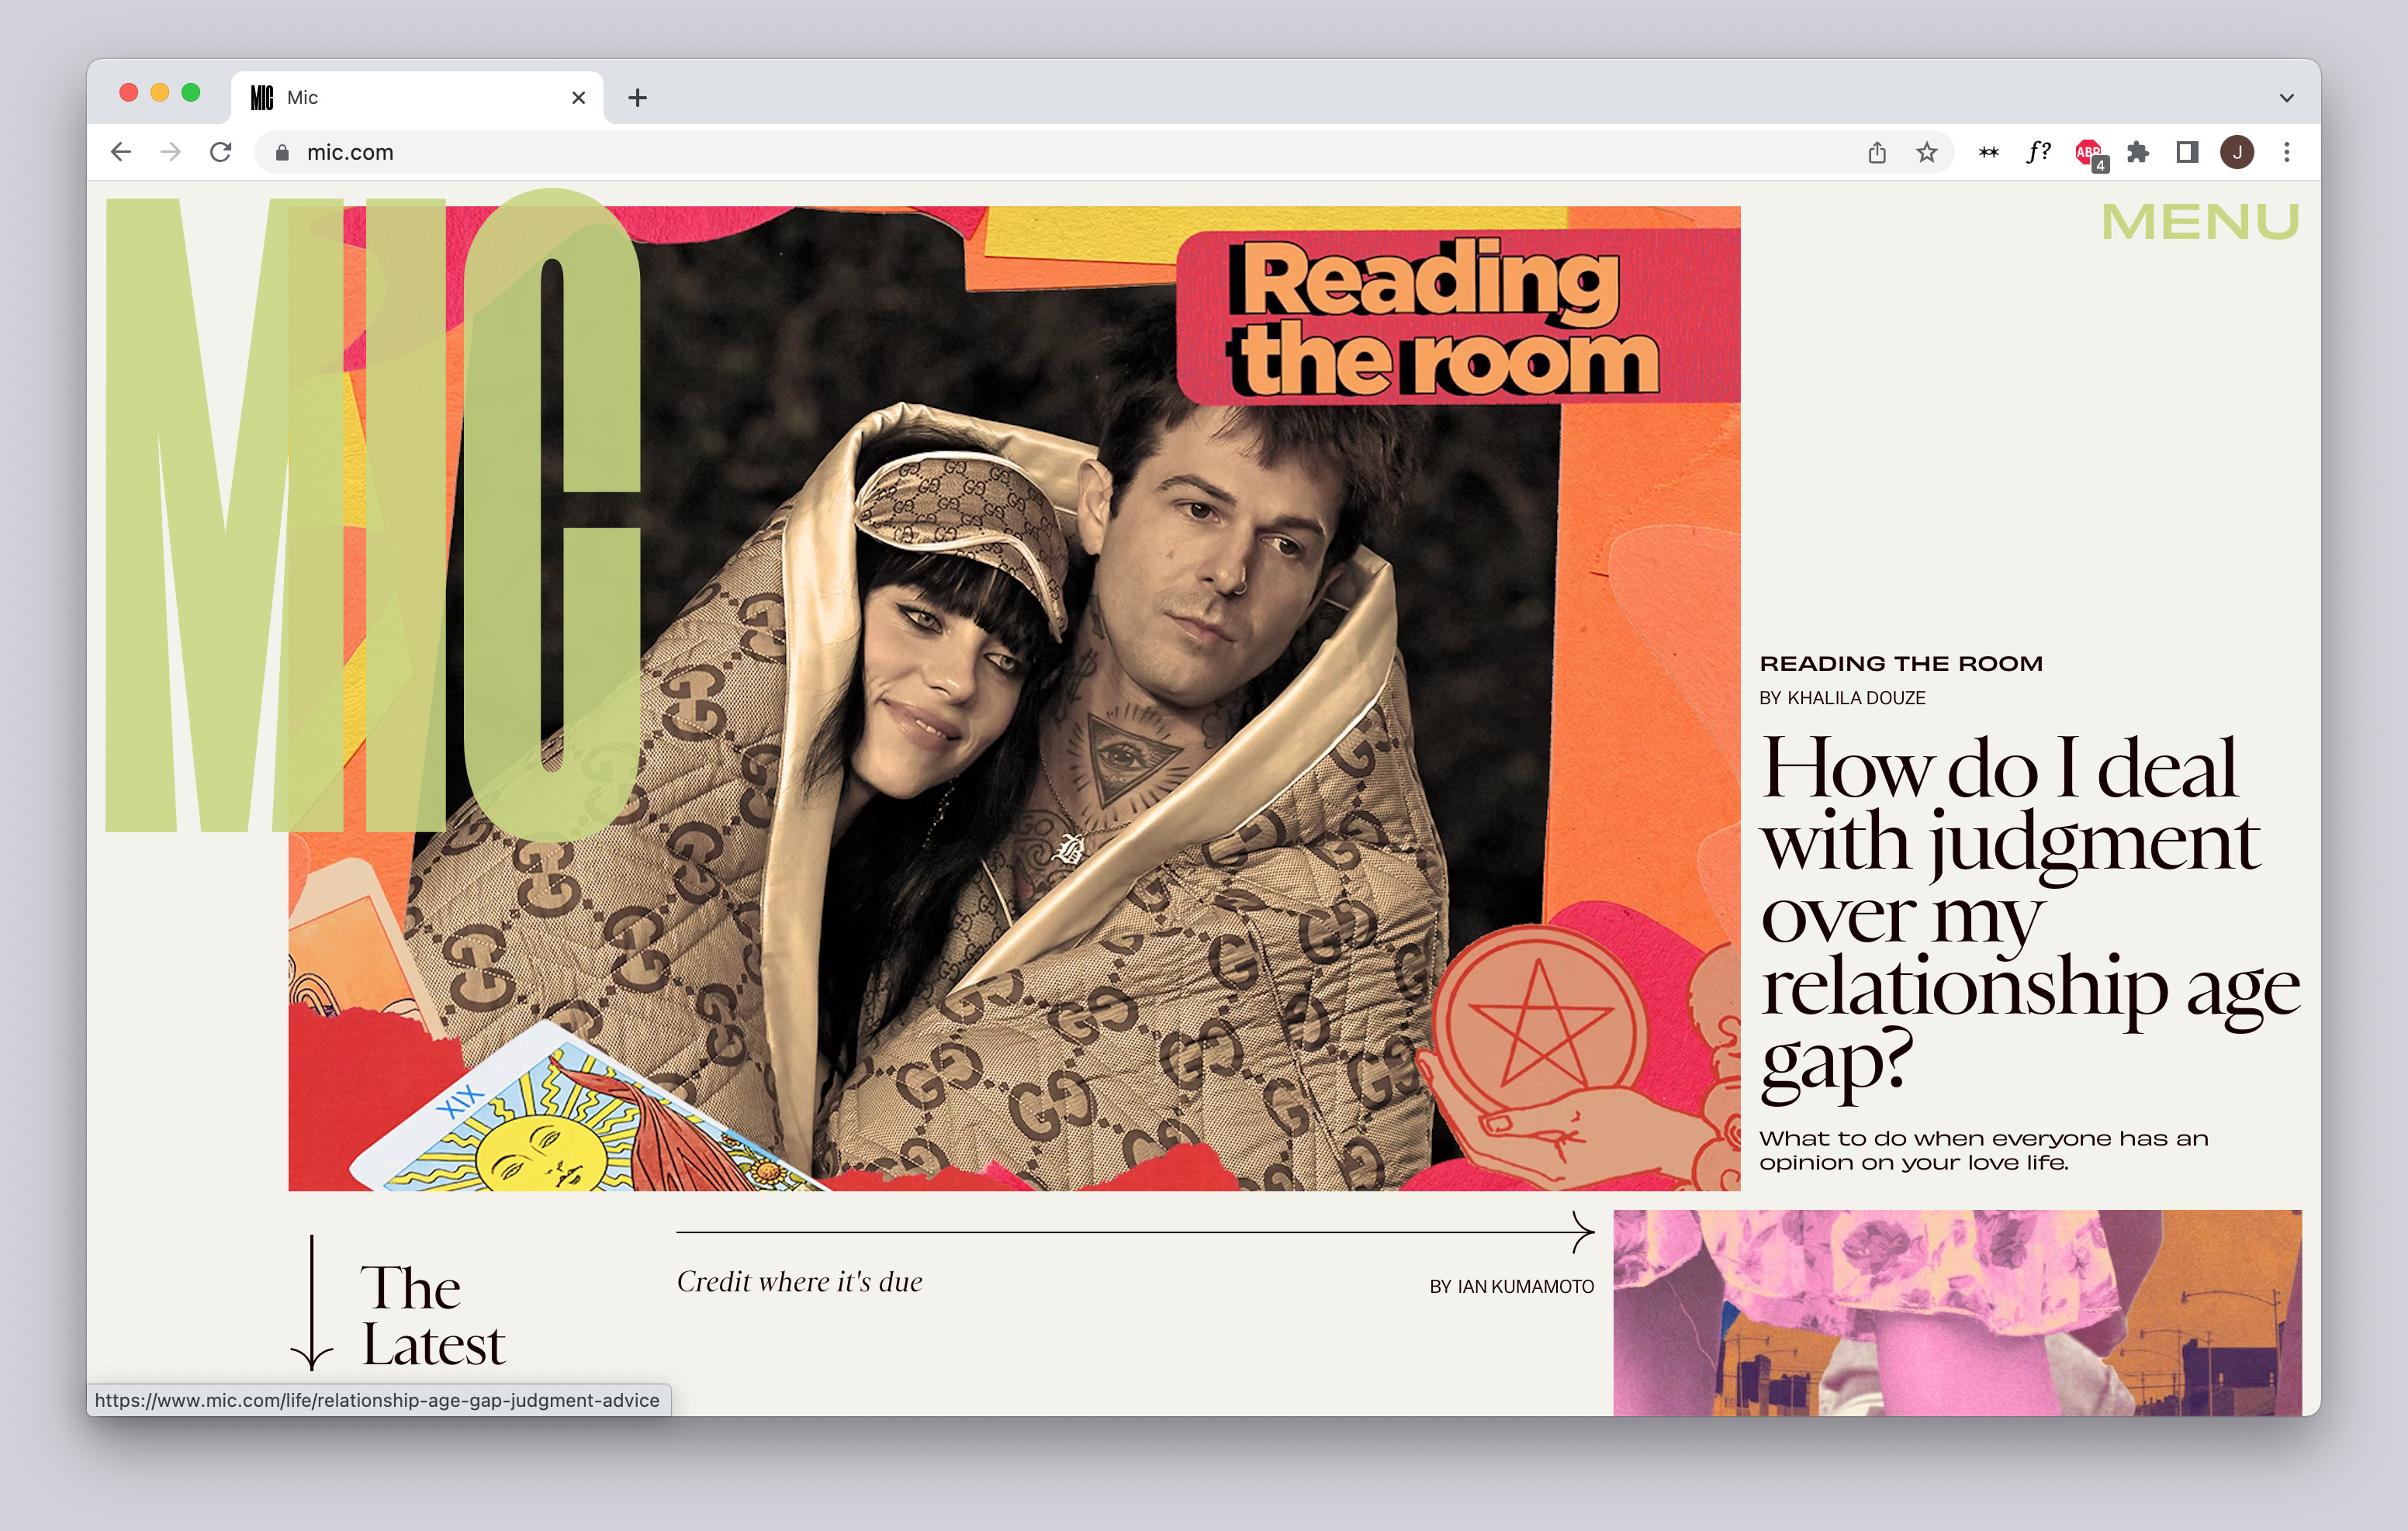
Task: Click the mic.com address bar
Action: click(x=1000, y=152)
